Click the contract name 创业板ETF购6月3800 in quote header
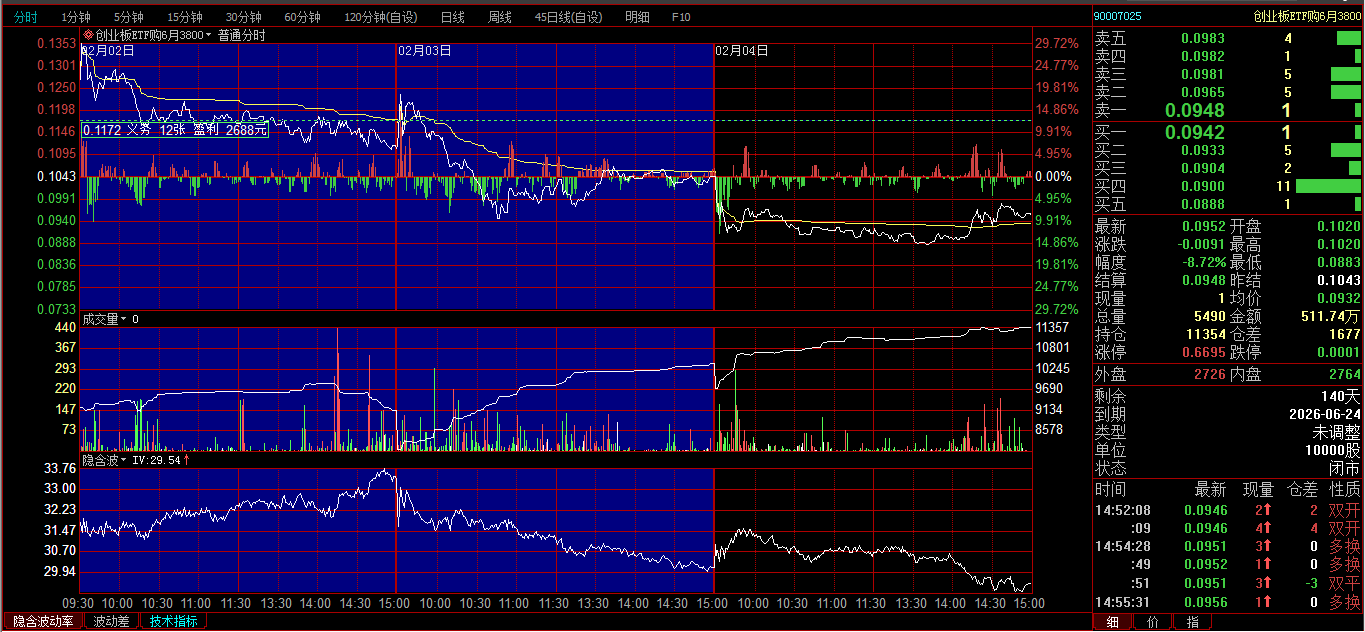 click(x=1307, y=16)
